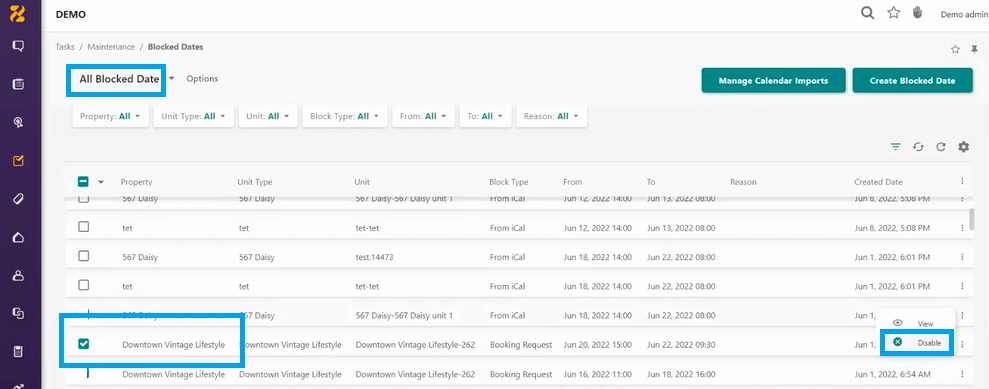Check the 567 Daisy test.14473 row
Image resolution: width=989 pixels, height=389 pixels.
pos(83,256)
